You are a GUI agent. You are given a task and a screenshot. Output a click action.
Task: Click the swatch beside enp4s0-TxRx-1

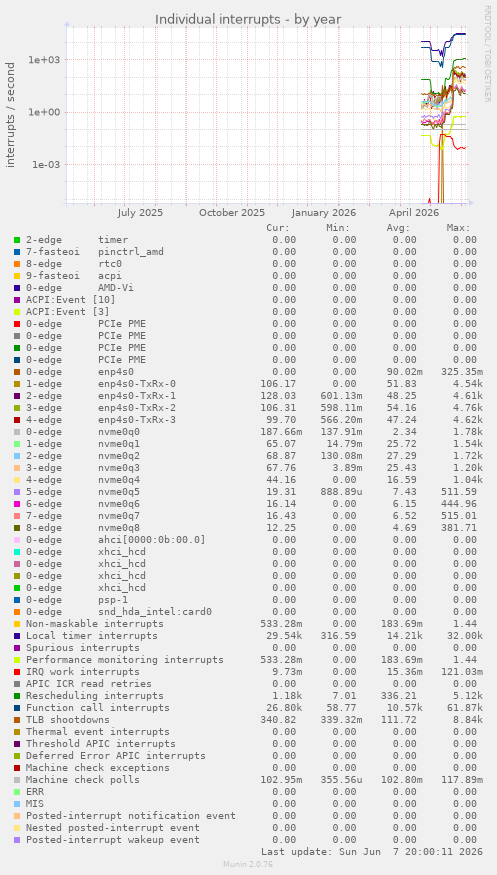[17, 396]
